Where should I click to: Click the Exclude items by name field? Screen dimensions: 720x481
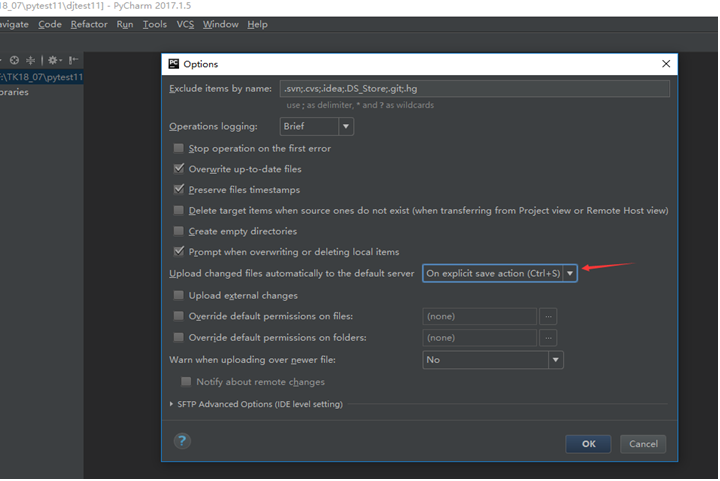click(x=475, y=89)
